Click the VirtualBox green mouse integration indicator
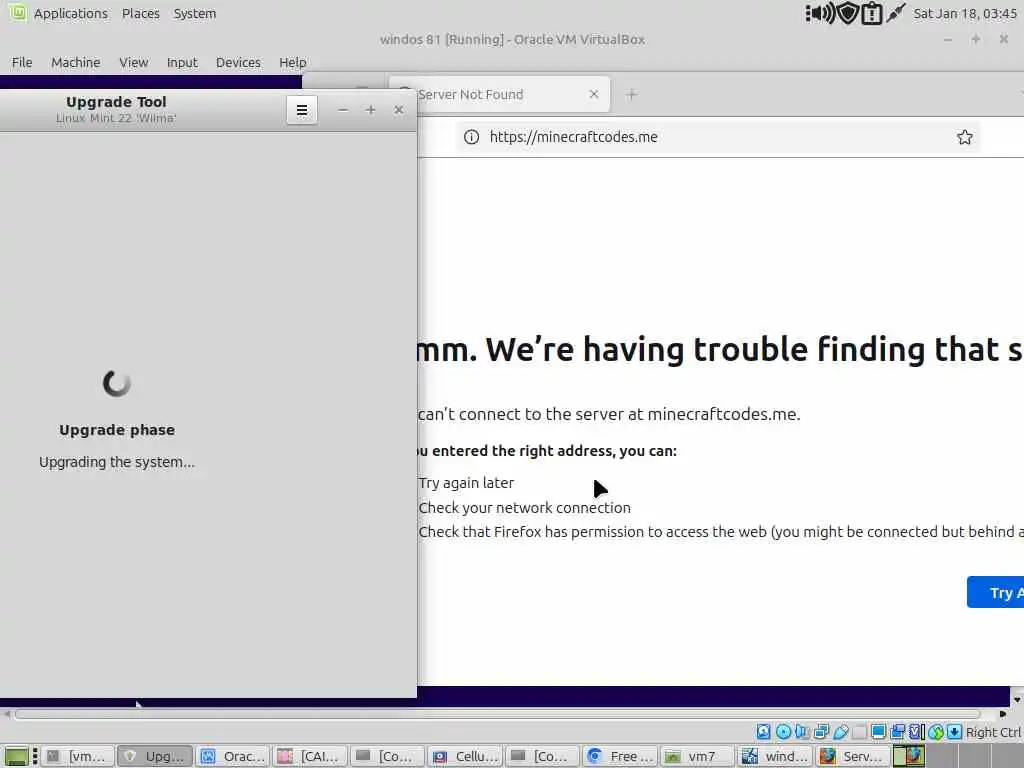The image size is (1024, 768). (x=936, y=732)
